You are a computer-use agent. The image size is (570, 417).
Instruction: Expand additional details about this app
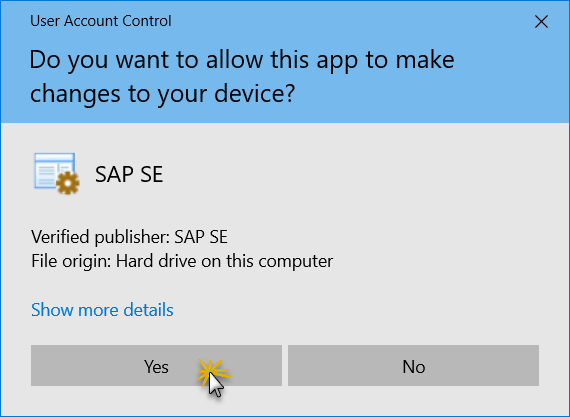(x=102, y=310)
